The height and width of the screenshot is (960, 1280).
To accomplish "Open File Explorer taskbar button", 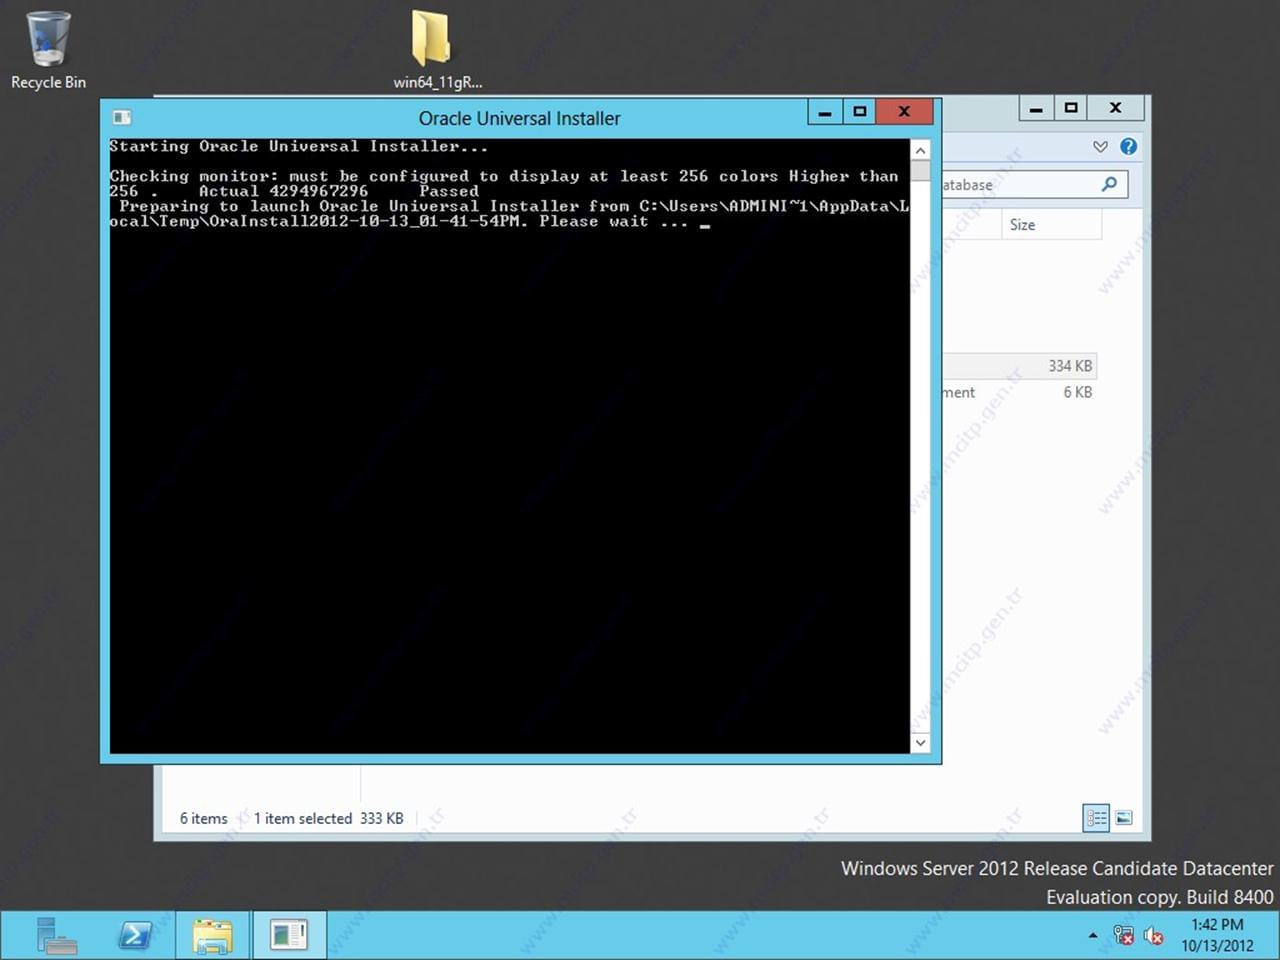I will coord(213,935).
